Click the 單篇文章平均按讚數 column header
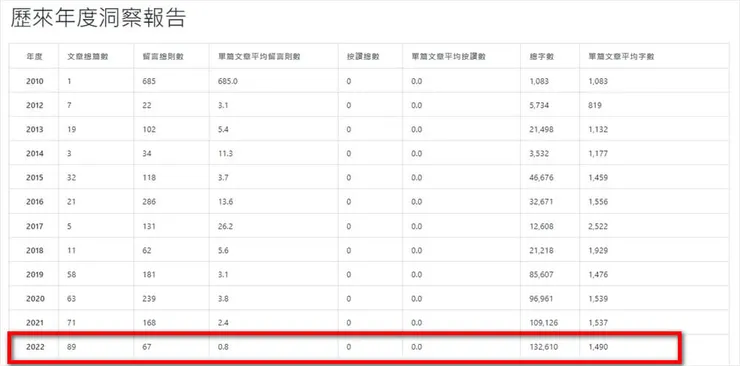This screenshot has height=366, width=740. (448, 57)
